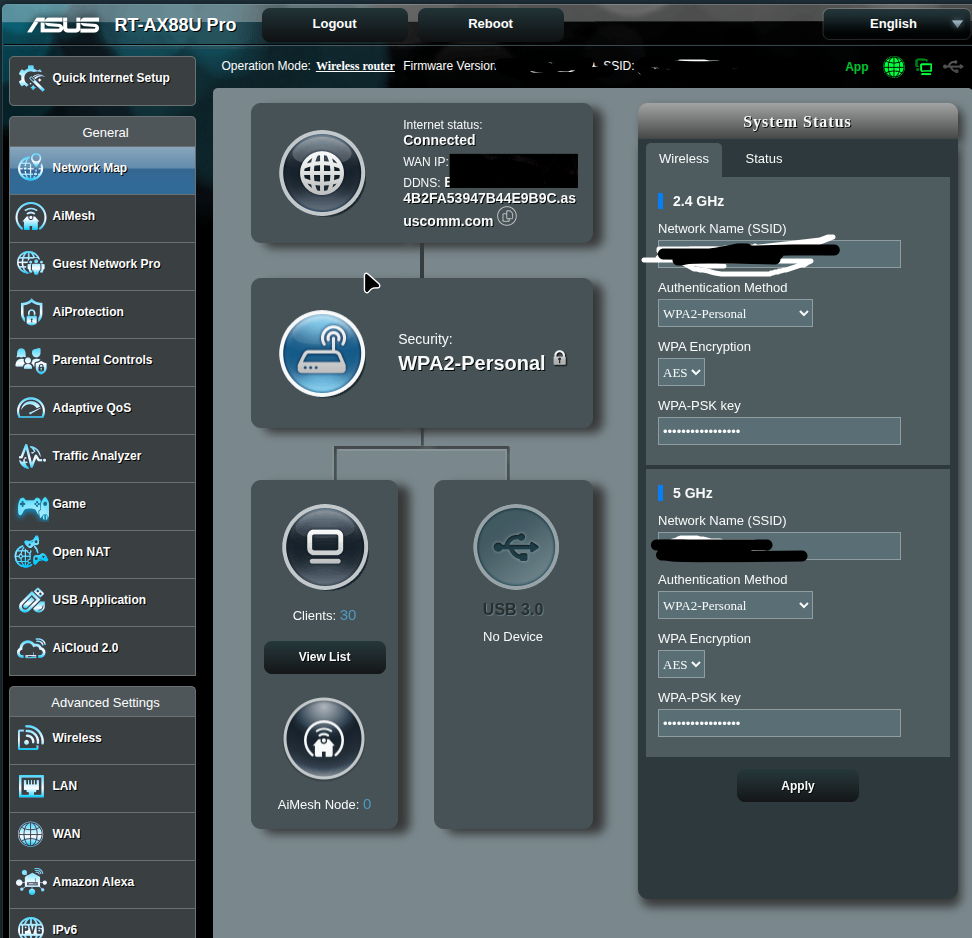Click the Guest Network Pro icon
Screen dimensions: 972x938
point(30,263)
